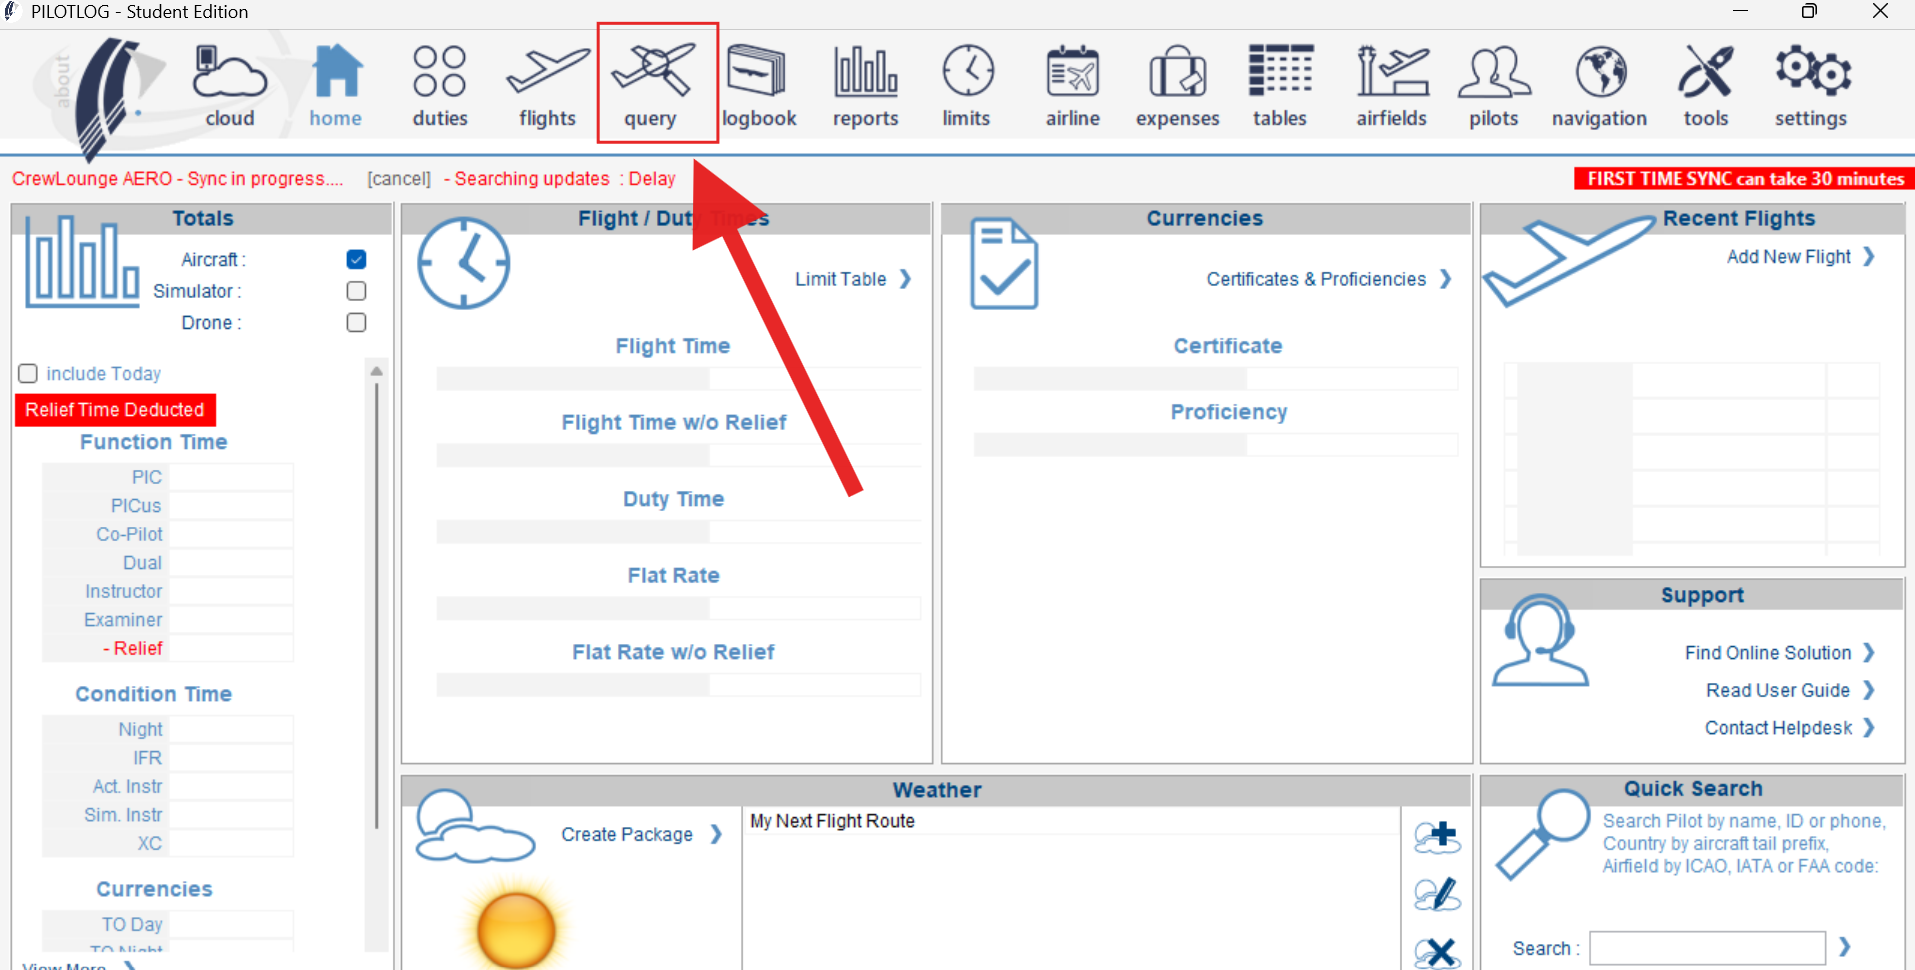Open the flights page
The height and width of the screenshot is (970, 1915).
548,86
